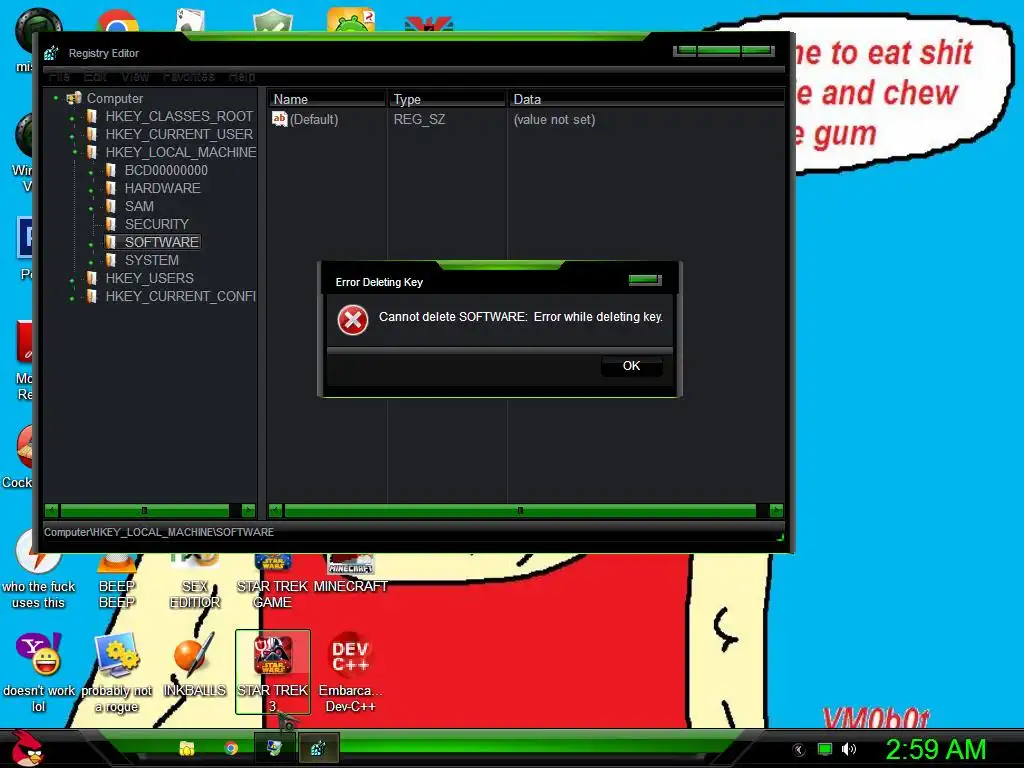Expand the HARDWARE key
1024x768 pixels.
pyautogui.click(x=91, y=190)
